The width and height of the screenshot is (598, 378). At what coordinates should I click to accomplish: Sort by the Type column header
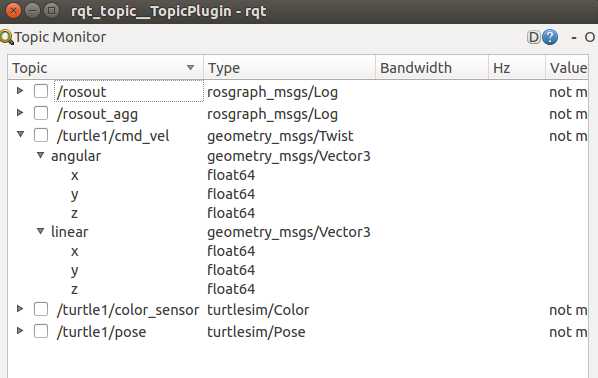(289, 68)
